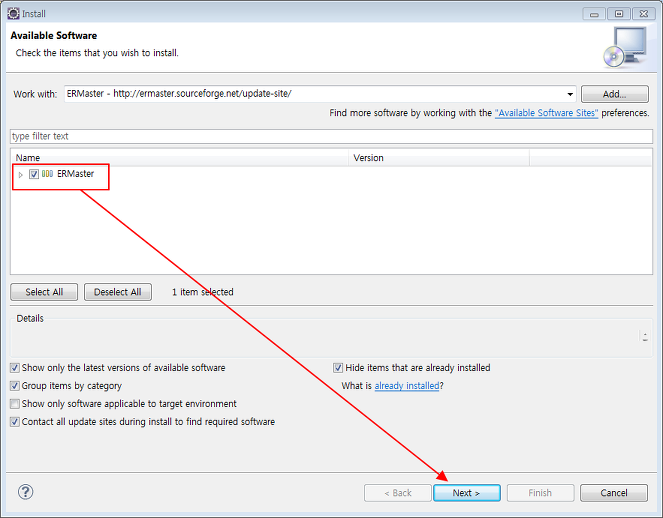This screenshot has height=518, width=663.
Task: Minimize the Install window
Action: click(594, 14)
